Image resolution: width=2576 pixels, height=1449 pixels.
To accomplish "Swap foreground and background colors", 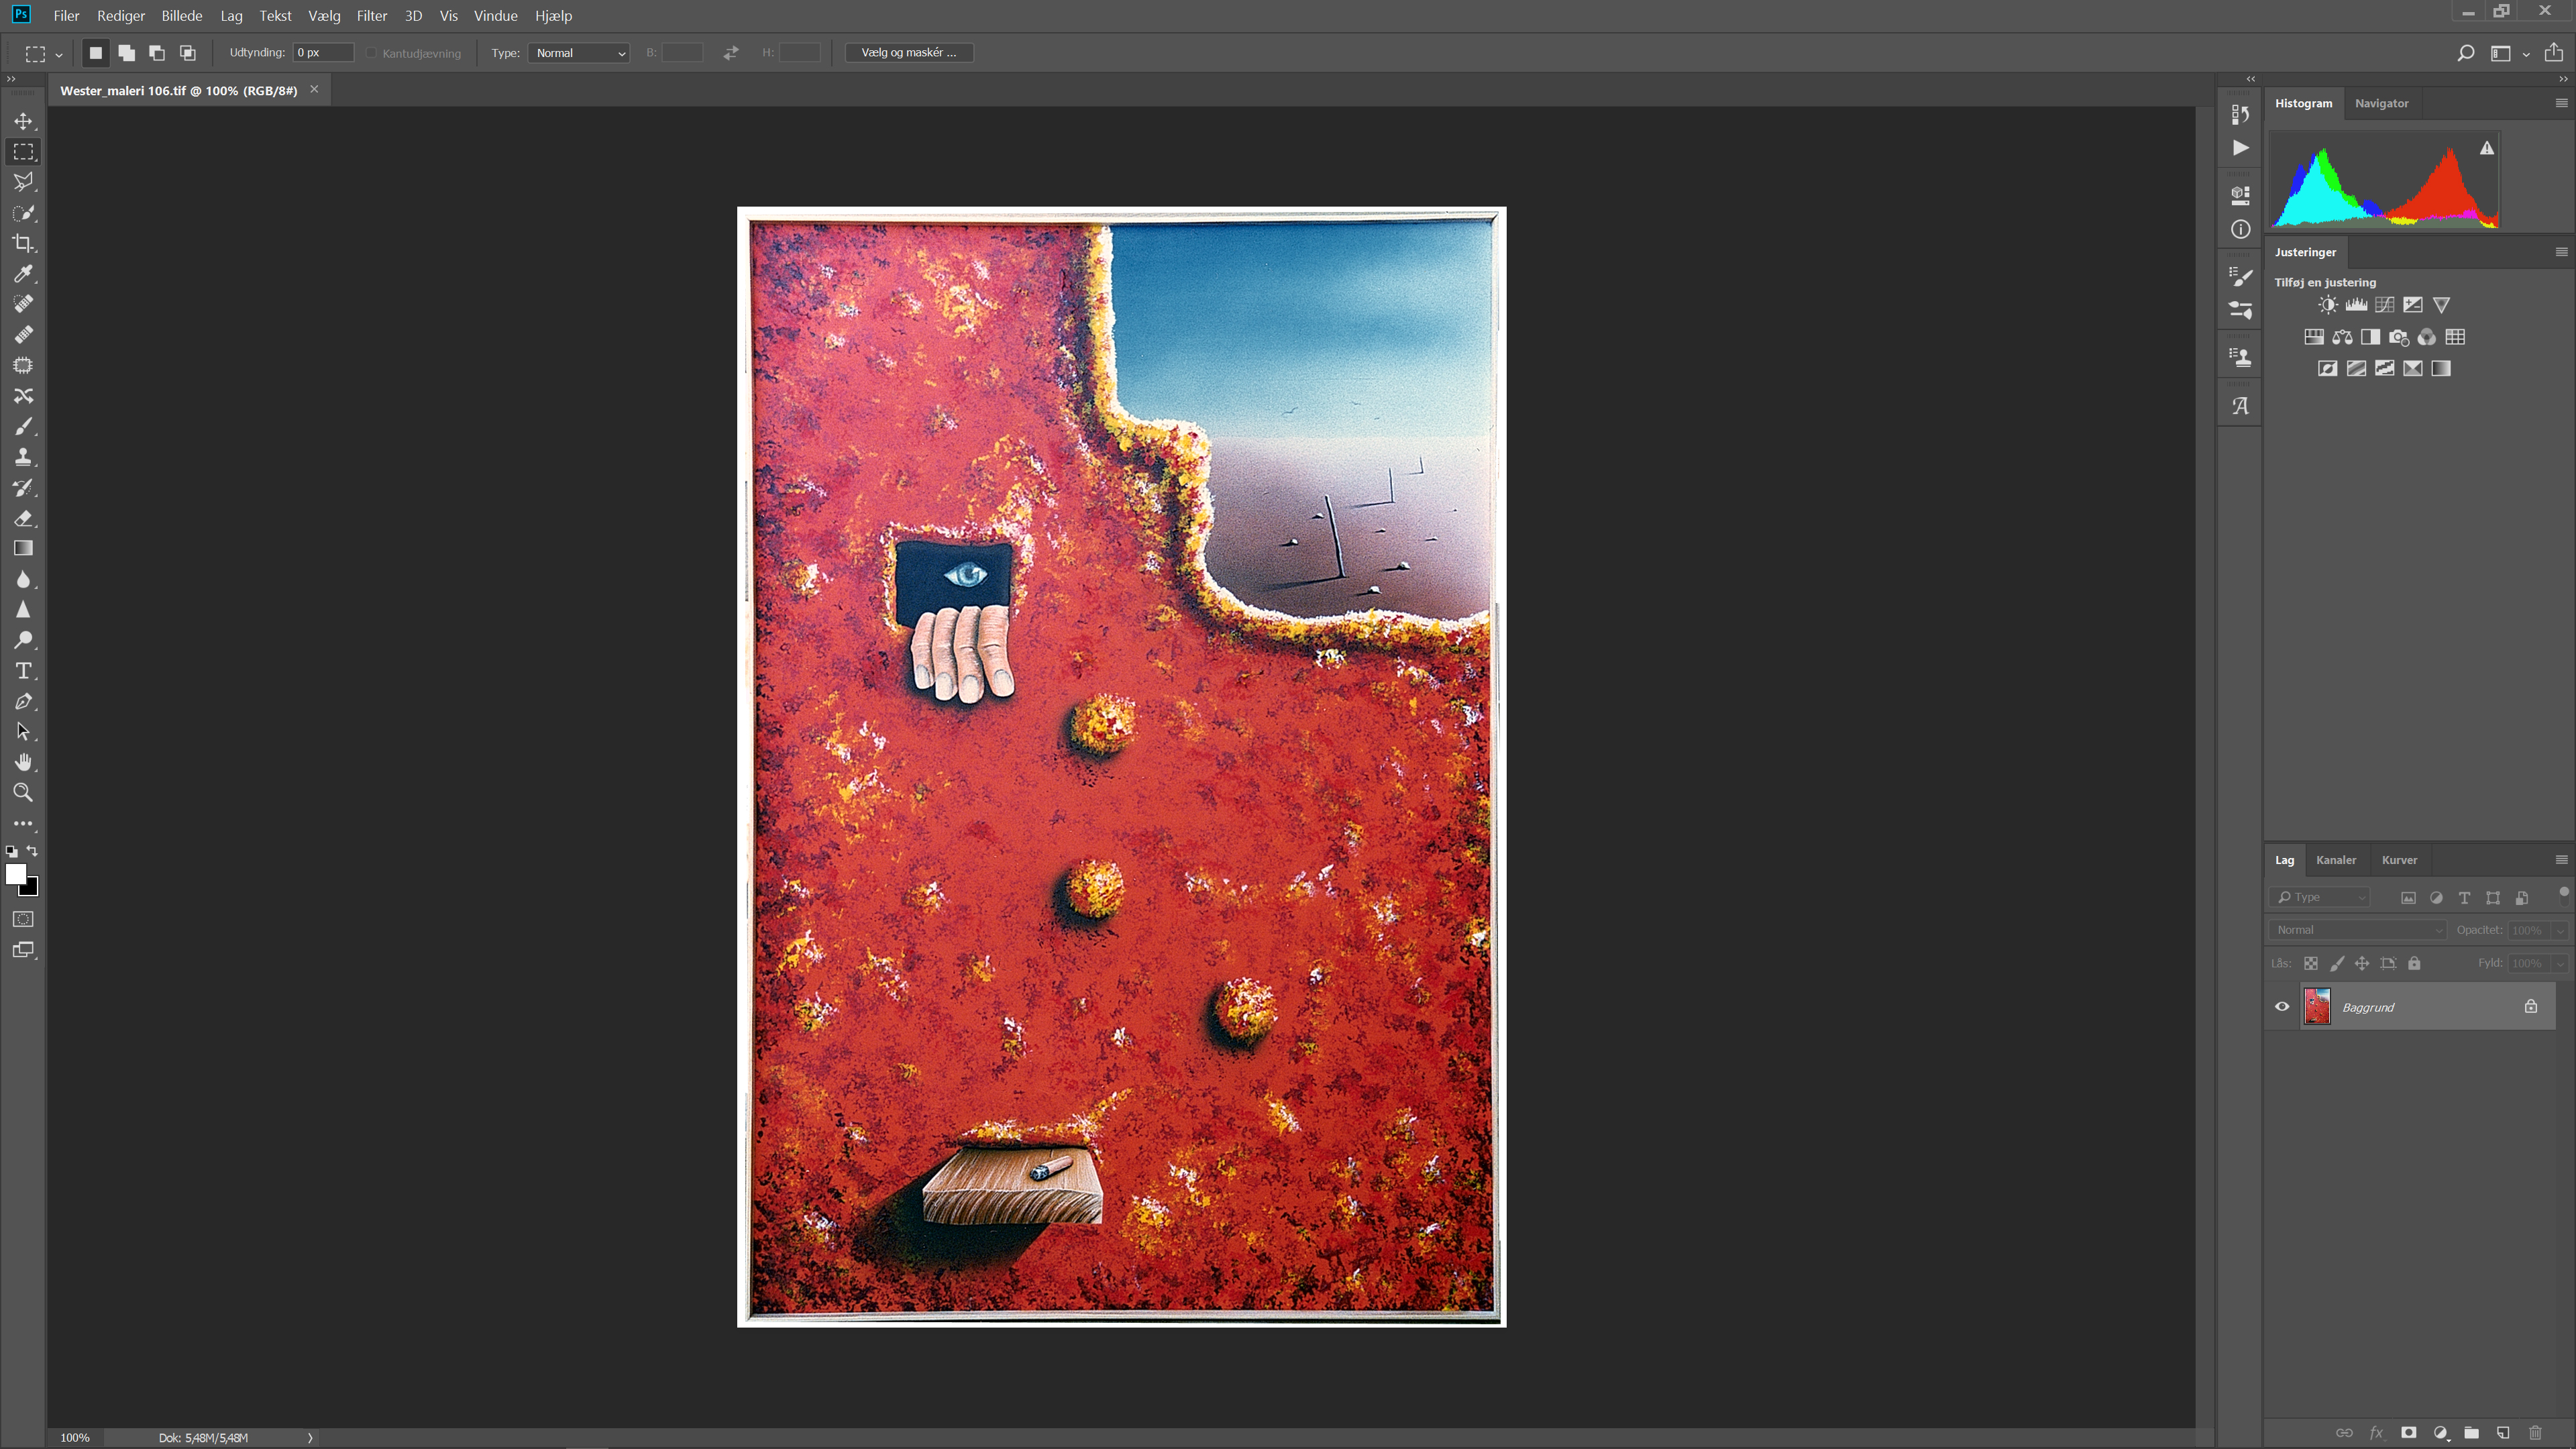I will [33, 851].
